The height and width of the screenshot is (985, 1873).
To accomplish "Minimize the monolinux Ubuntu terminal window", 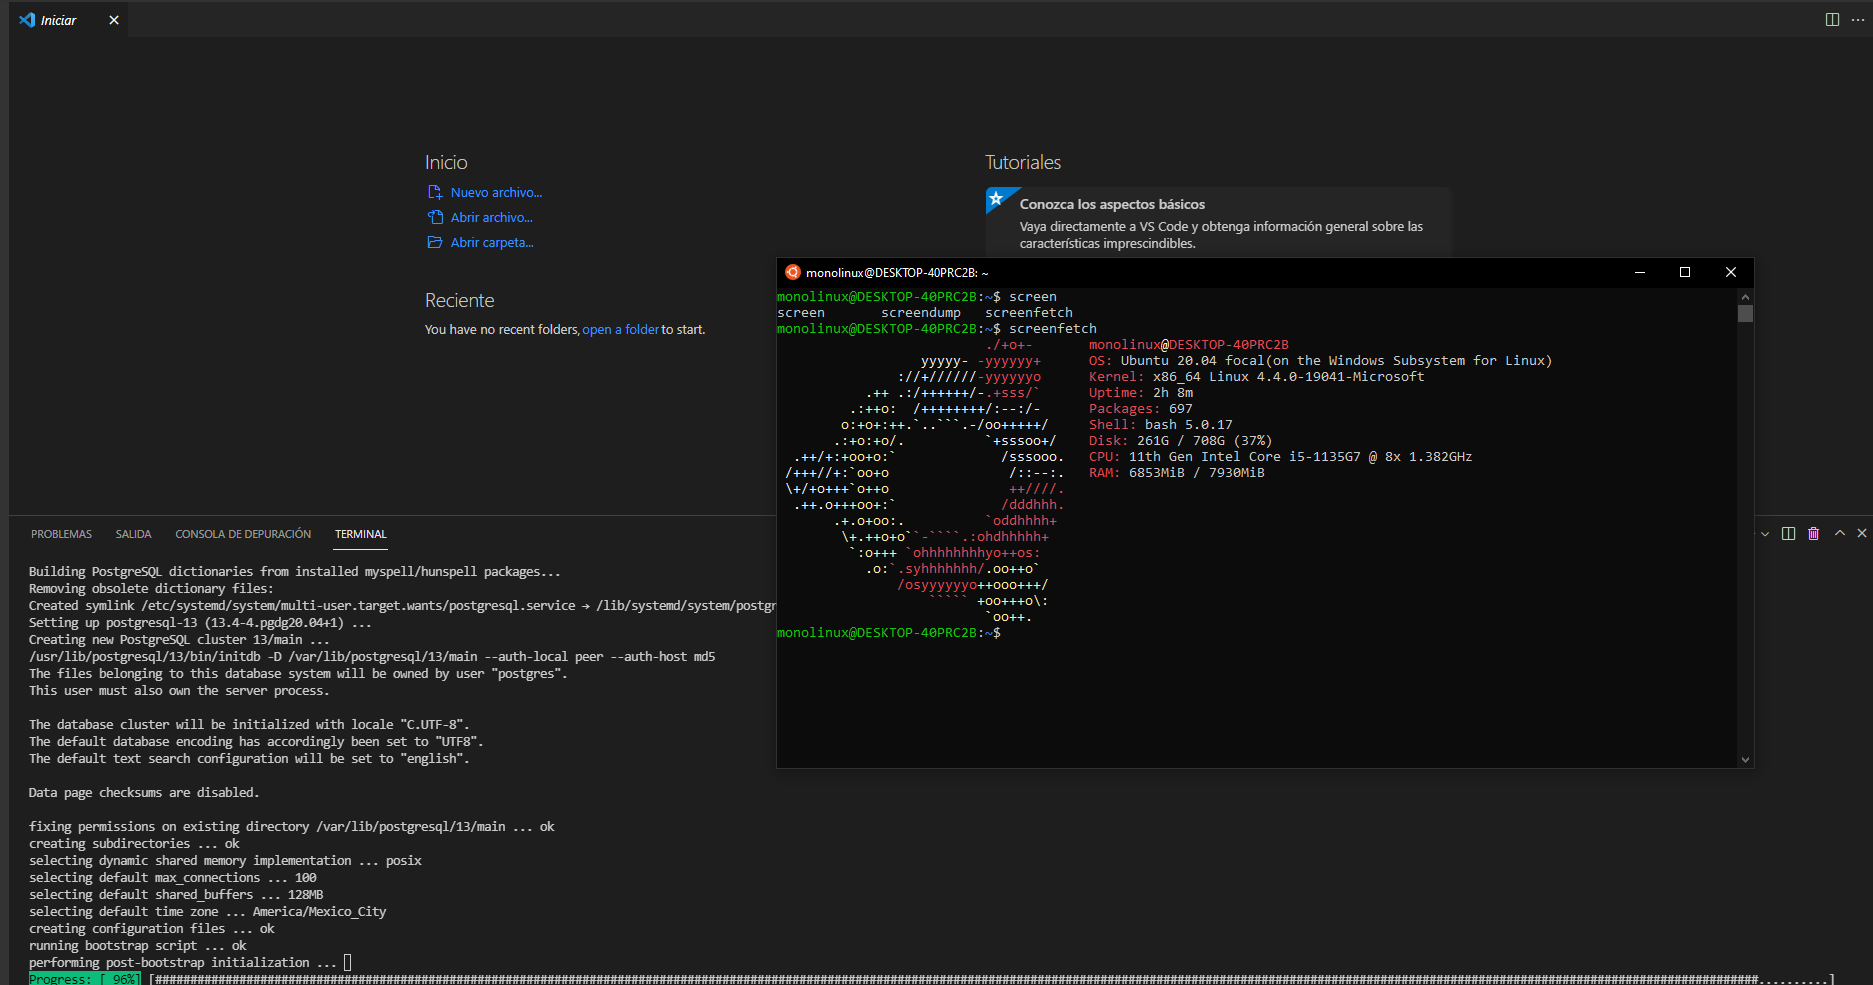I will [x=1640, y=272].
